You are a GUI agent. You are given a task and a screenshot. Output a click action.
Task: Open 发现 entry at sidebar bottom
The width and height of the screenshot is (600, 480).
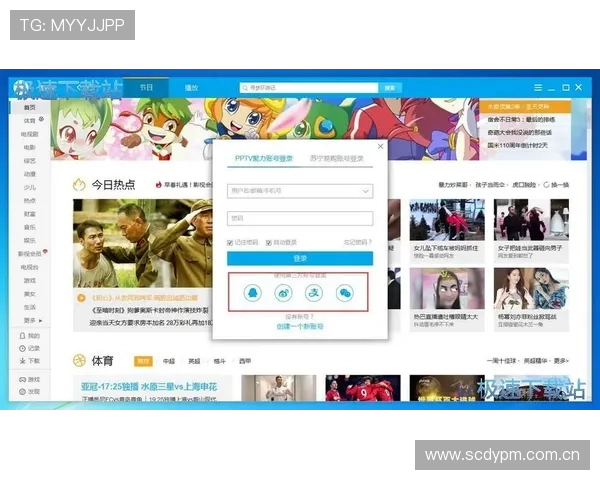(29, 392)
